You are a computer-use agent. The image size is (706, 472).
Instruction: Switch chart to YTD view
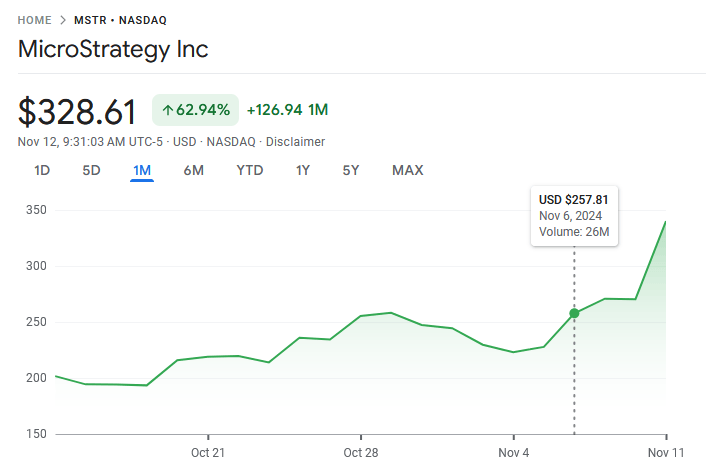coord(249,170)
